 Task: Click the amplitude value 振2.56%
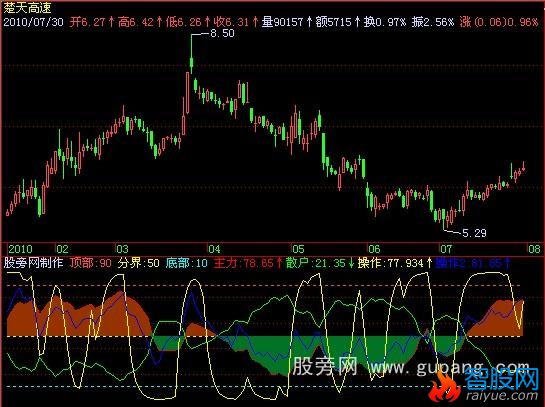tap(433, 22)
